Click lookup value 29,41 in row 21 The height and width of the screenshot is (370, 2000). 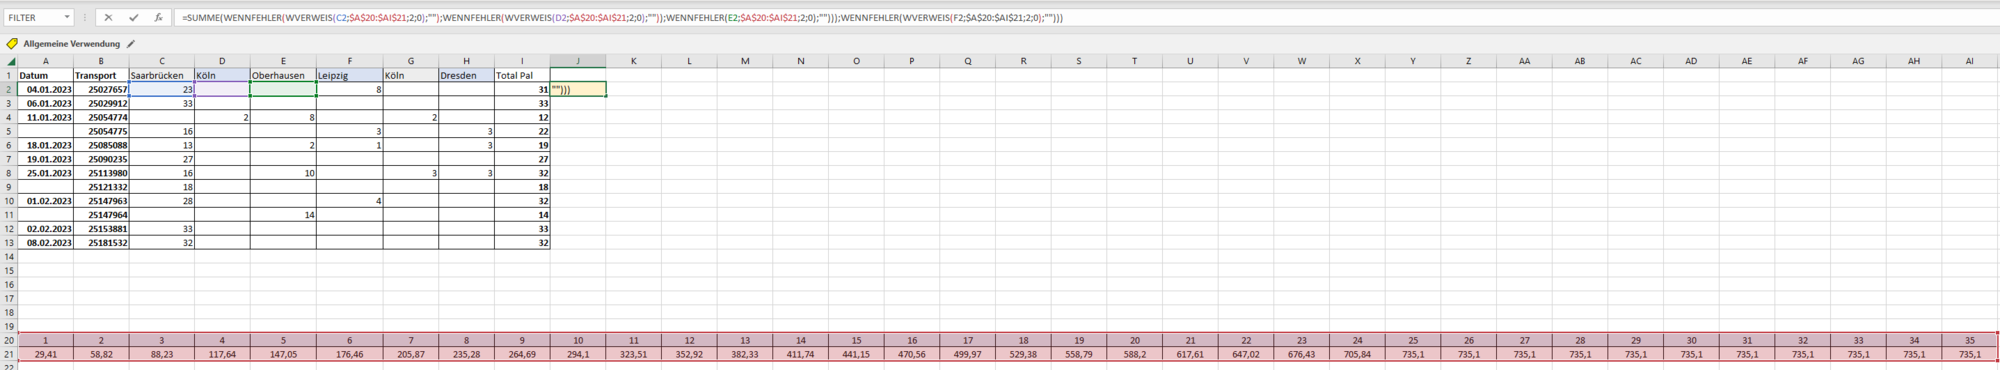pyautogui.click(x=45, y=355)
